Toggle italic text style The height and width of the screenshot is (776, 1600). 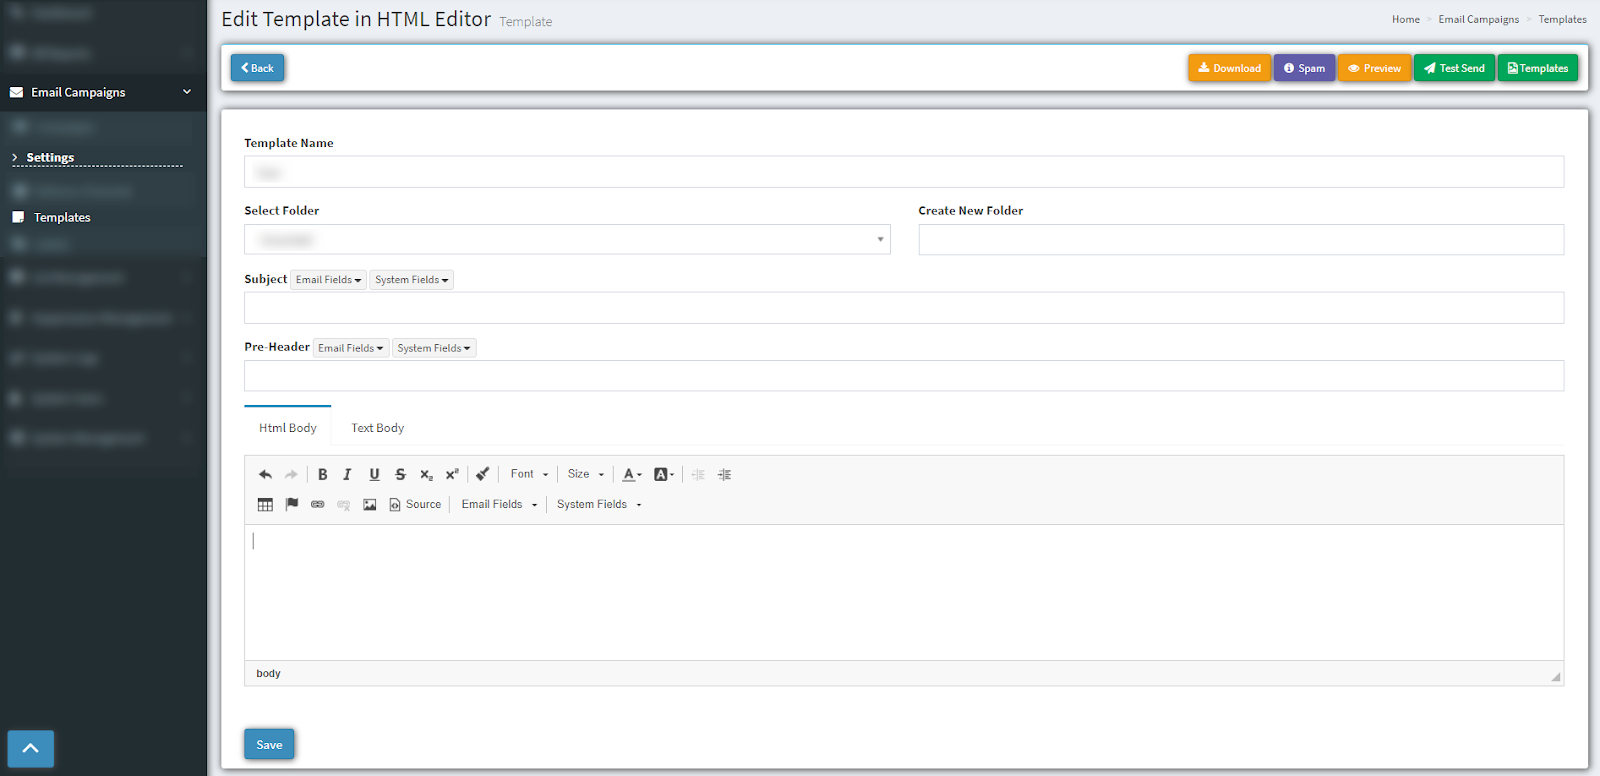pos(348,475)
